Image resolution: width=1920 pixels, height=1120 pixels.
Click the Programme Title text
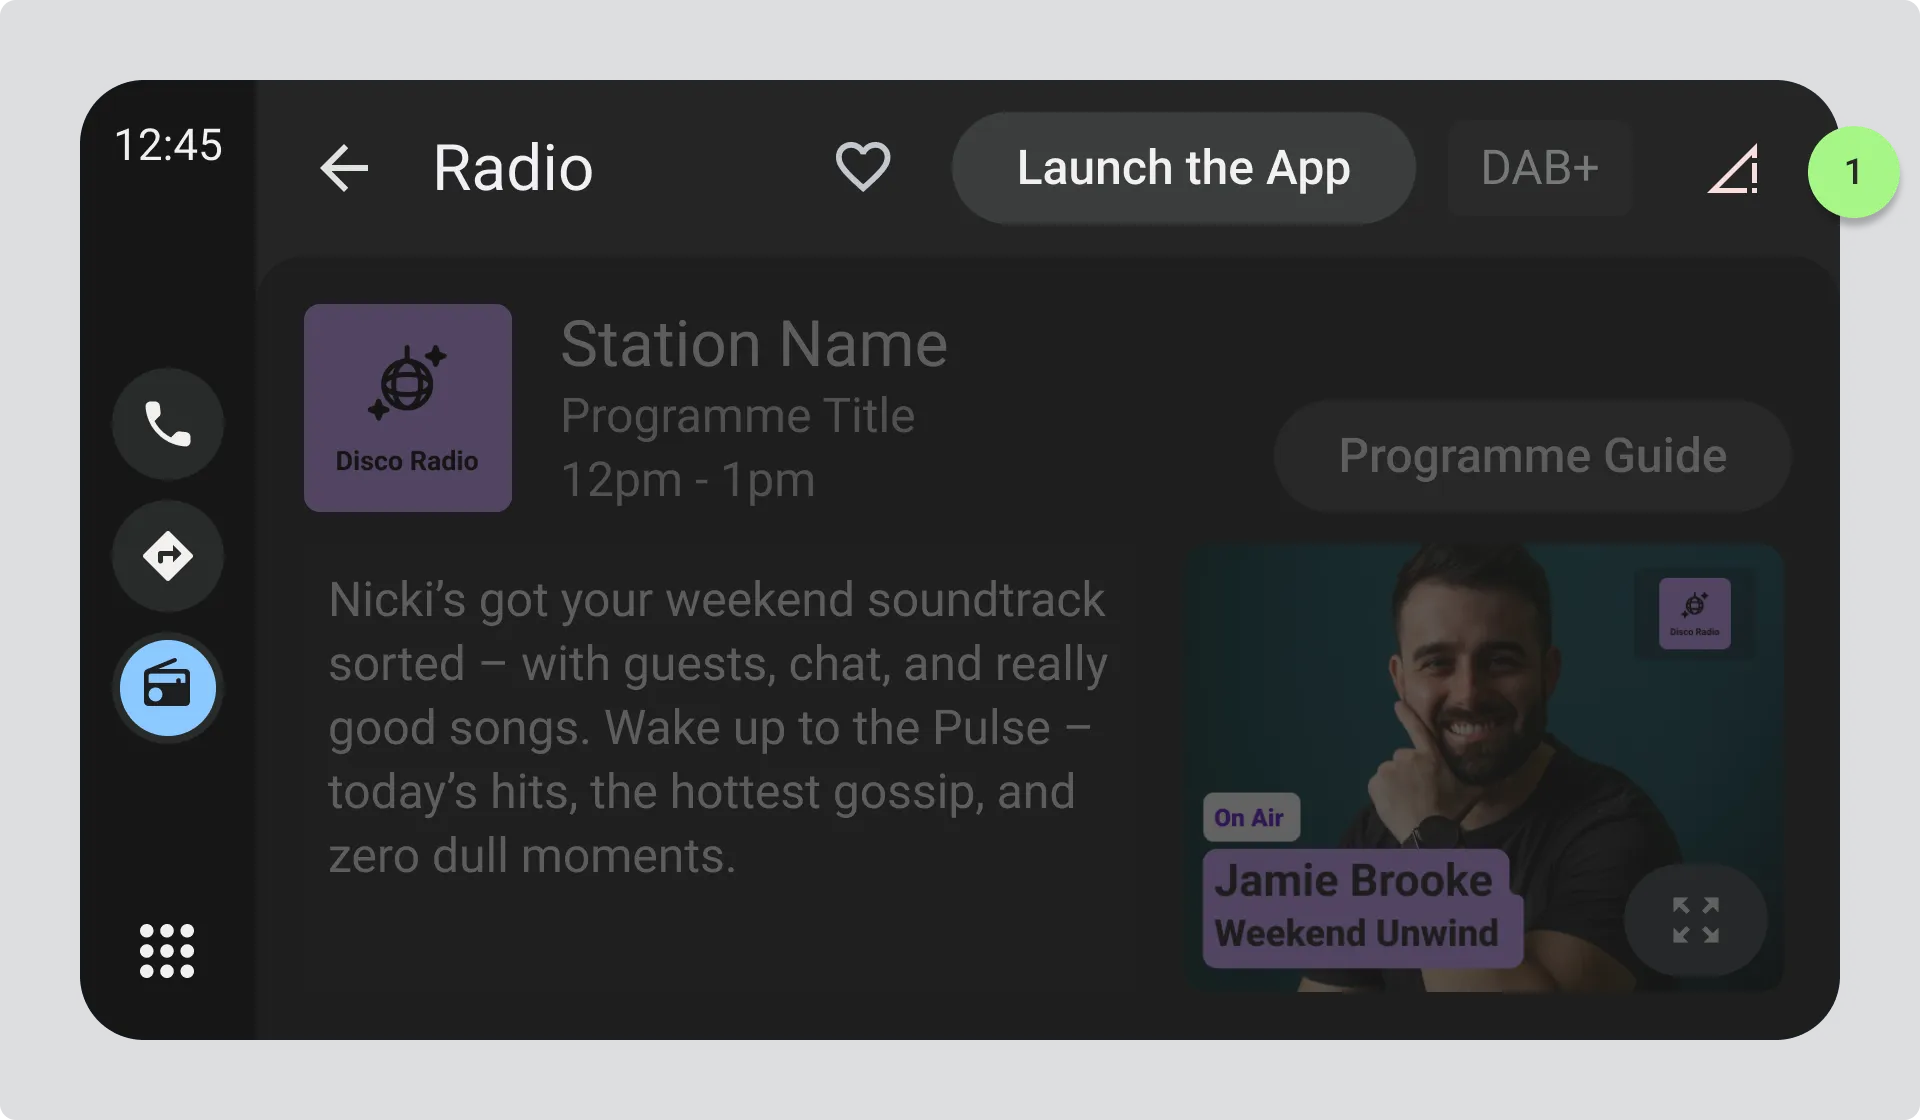[737, 416]
